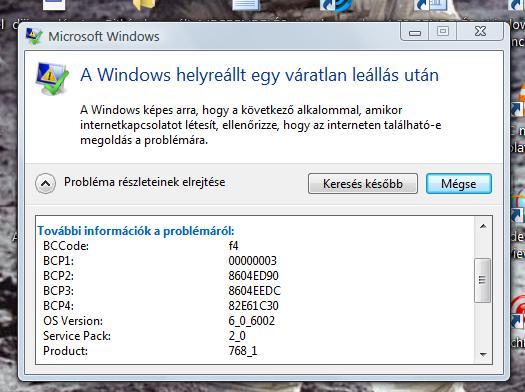The image size is (525, 392).
Task: Click the Mégse button
Action: tap(459, 183)
